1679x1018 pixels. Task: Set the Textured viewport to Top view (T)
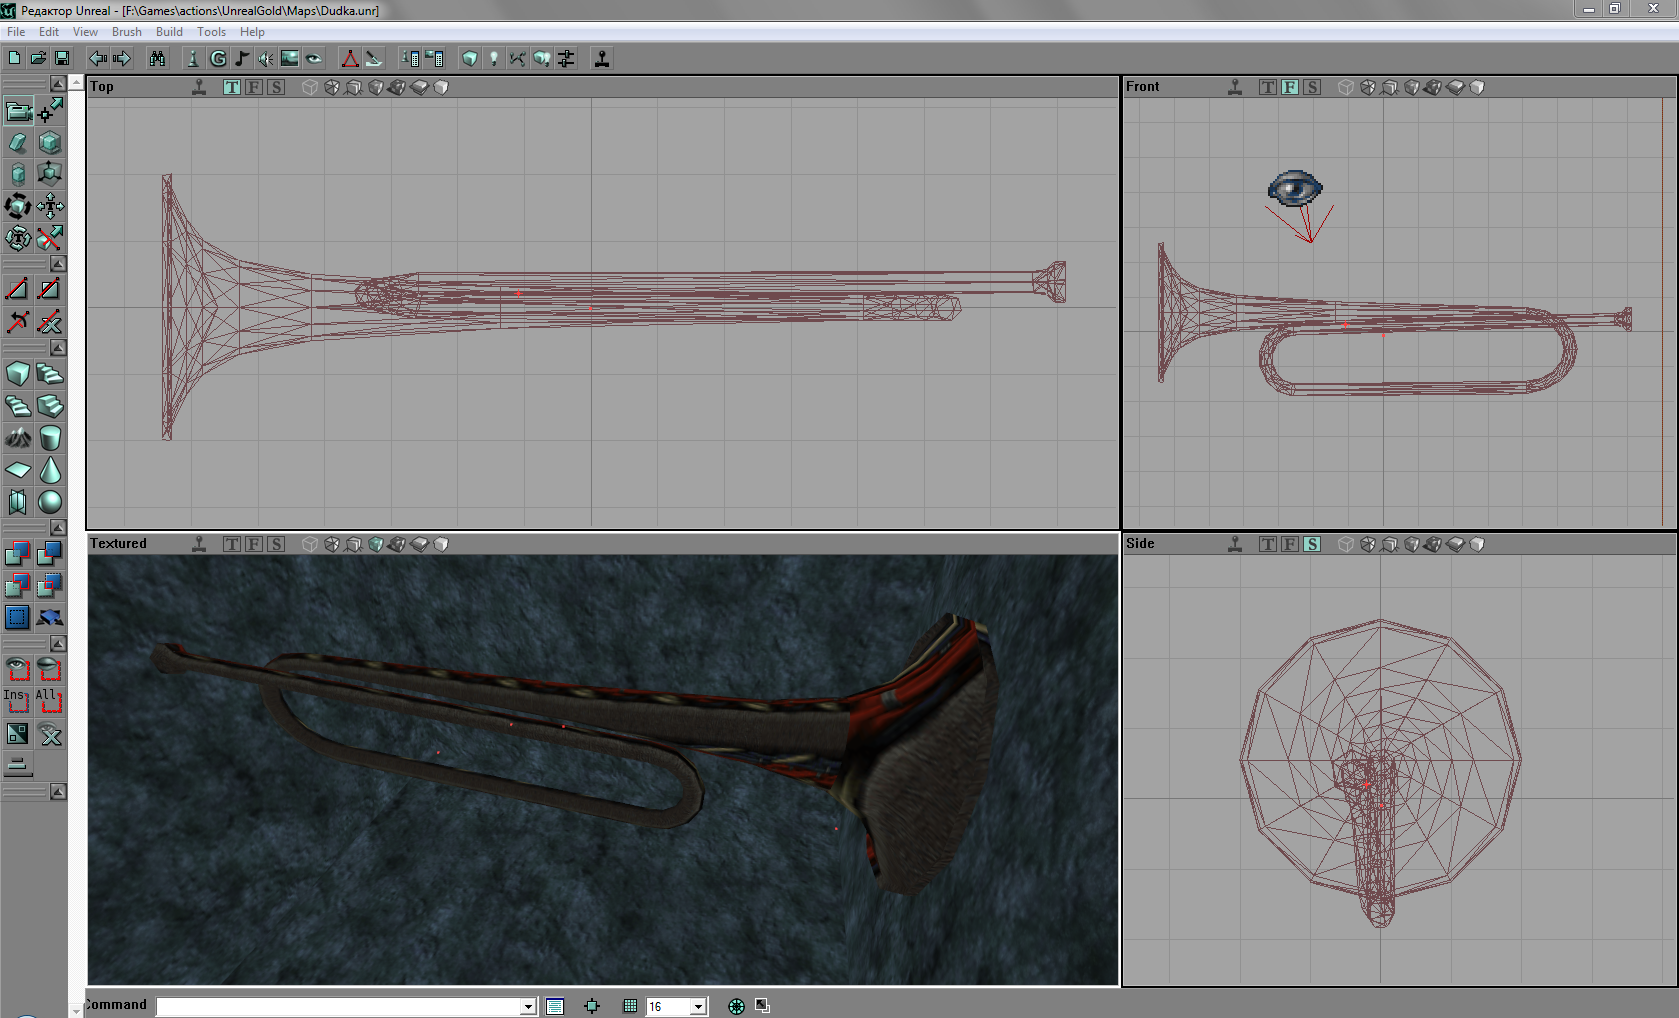(232, 544)
